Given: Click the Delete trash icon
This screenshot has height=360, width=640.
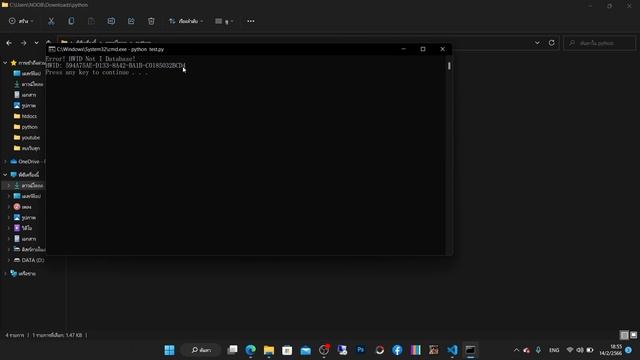Looking at the screenshot, I should pyautogui.click(x=151, y=21).
